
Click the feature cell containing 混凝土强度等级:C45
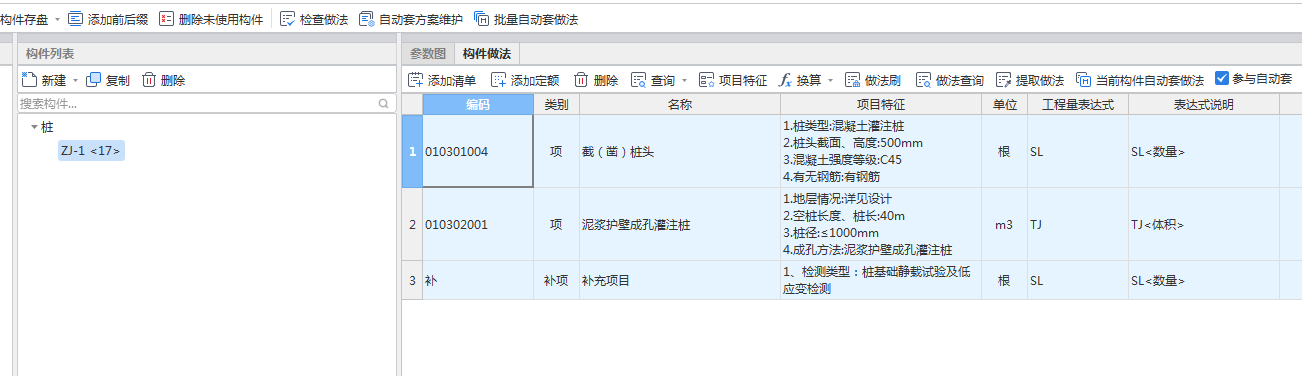[x=881, y=152]
